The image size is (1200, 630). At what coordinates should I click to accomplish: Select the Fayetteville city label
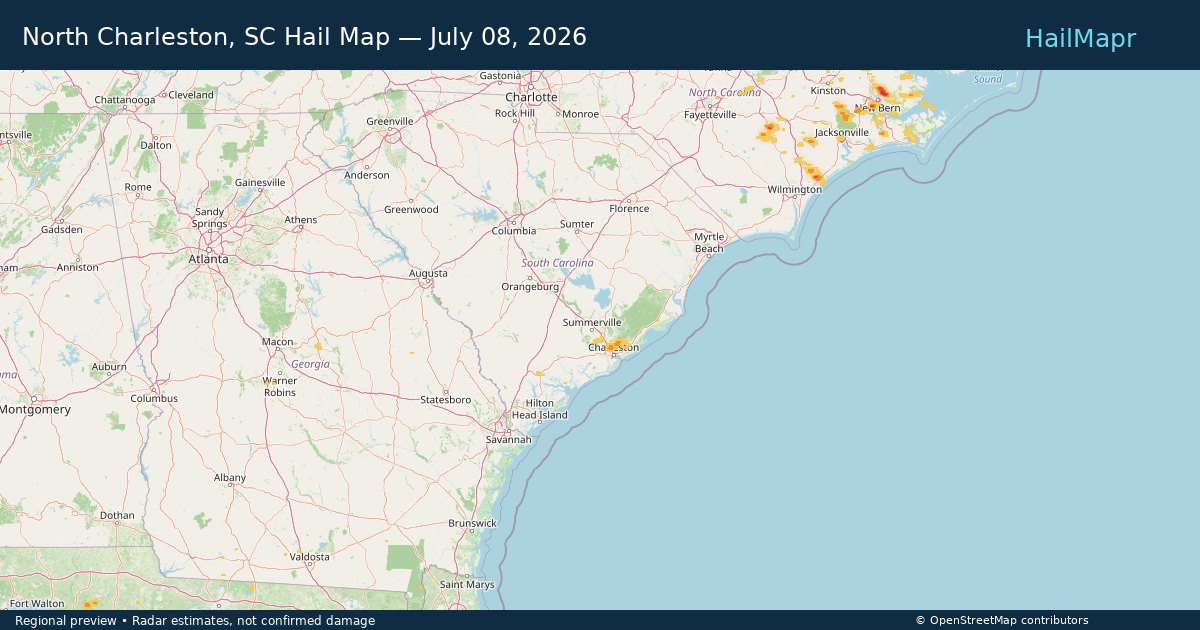(x=710, y=115)
